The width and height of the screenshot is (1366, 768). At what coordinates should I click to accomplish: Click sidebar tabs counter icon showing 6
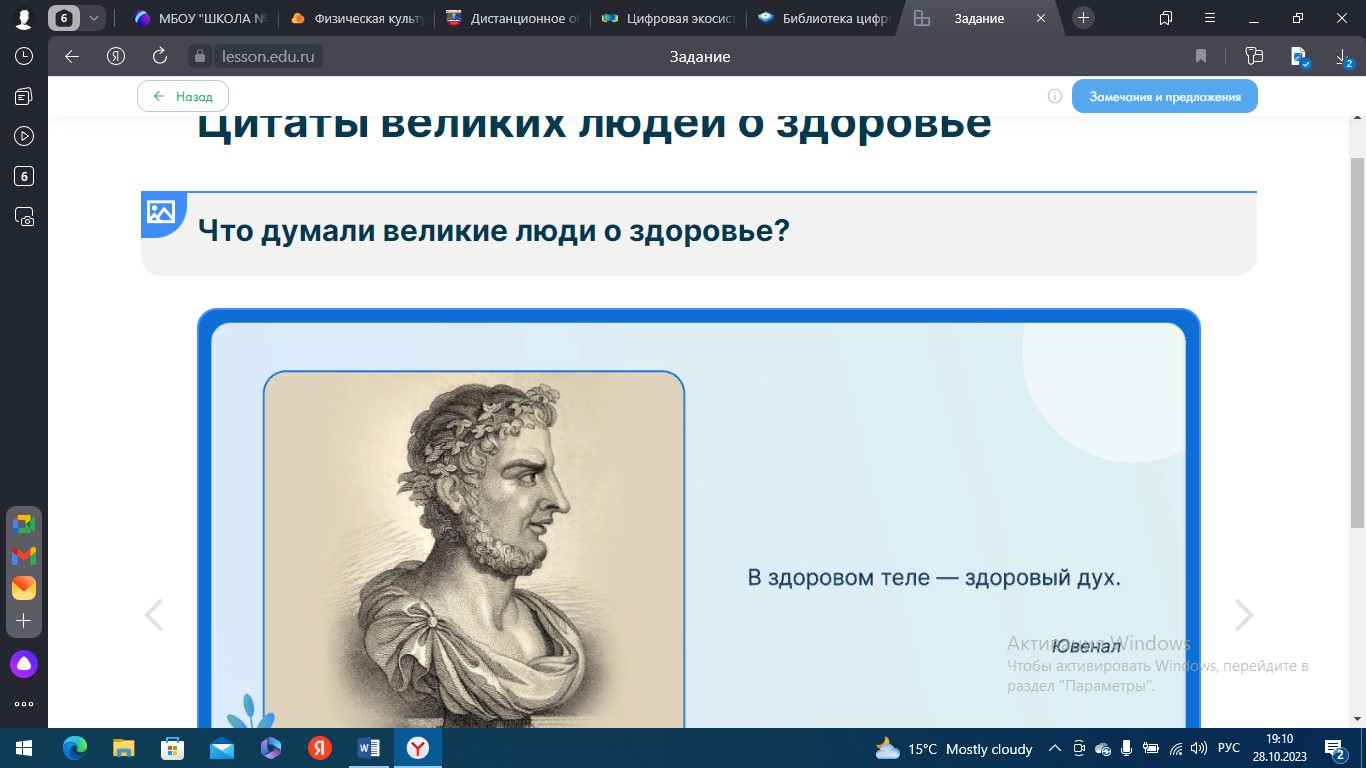[x=24, y=176]
